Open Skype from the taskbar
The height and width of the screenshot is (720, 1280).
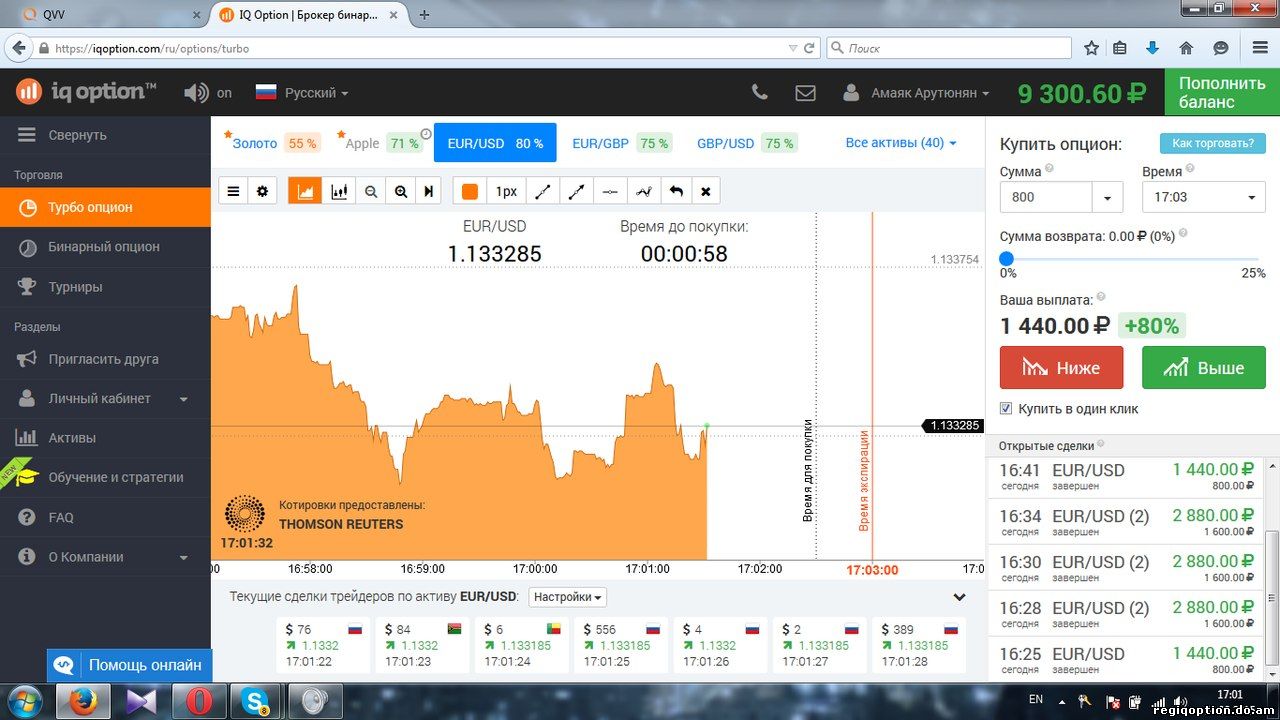(255, 701)
